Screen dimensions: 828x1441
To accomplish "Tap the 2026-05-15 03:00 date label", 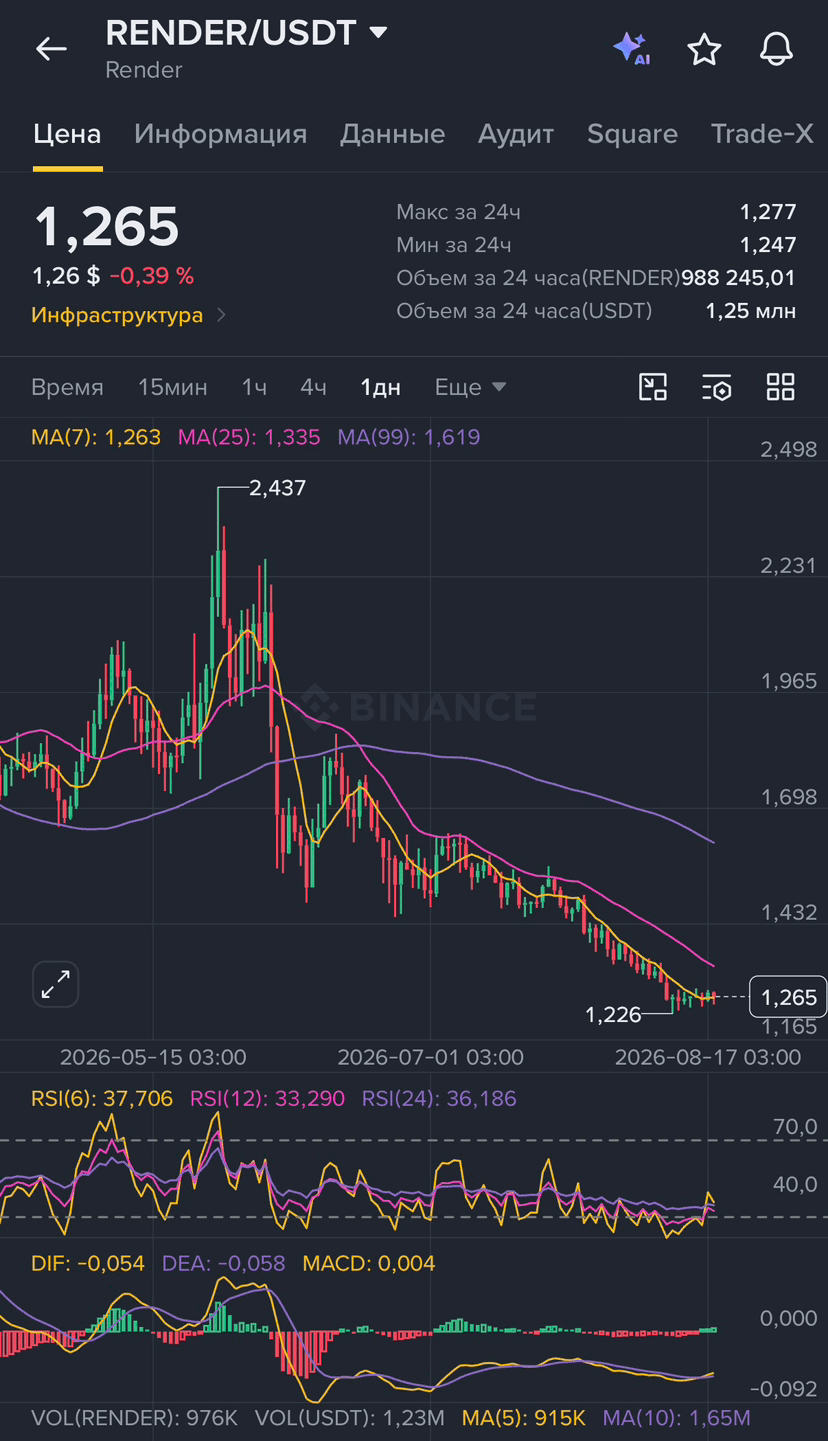I will (153, 1057).
